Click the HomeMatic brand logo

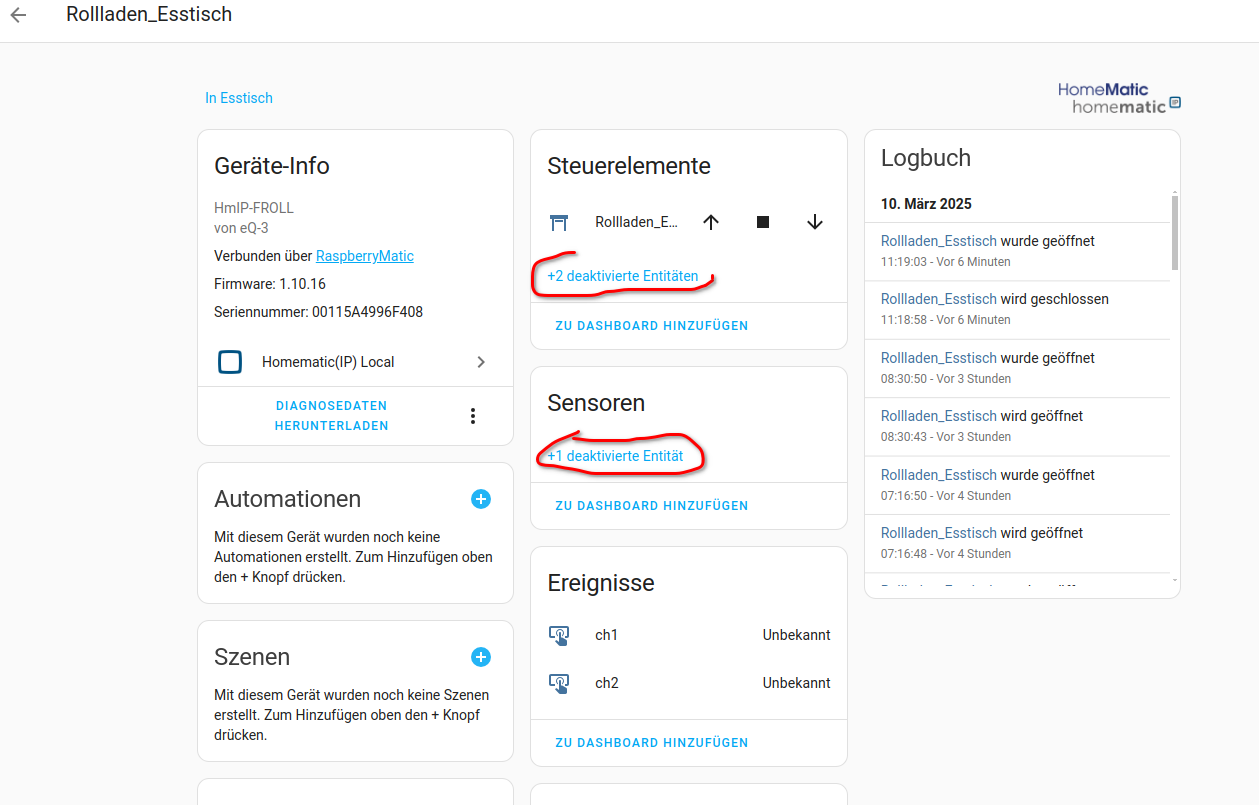[x=1120, y=97]
